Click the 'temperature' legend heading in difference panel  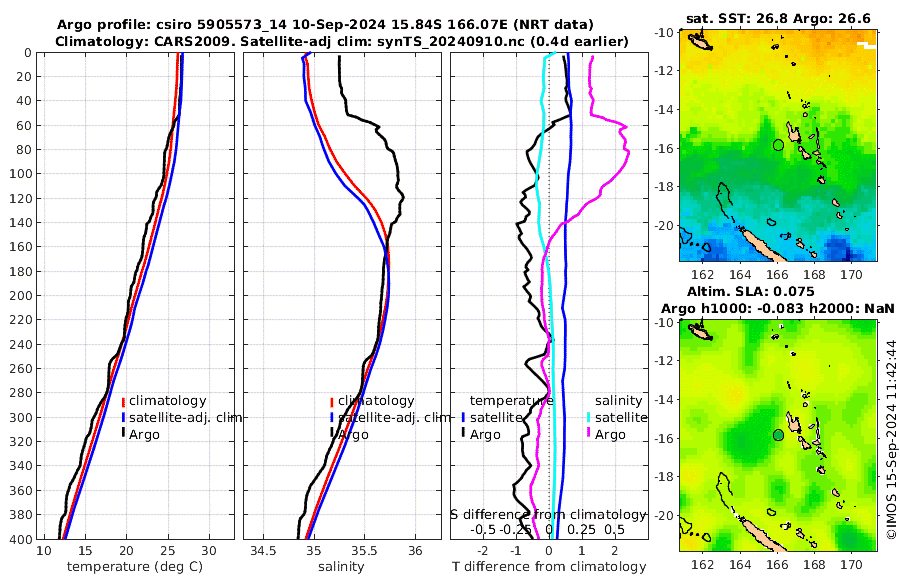point(511,401)
